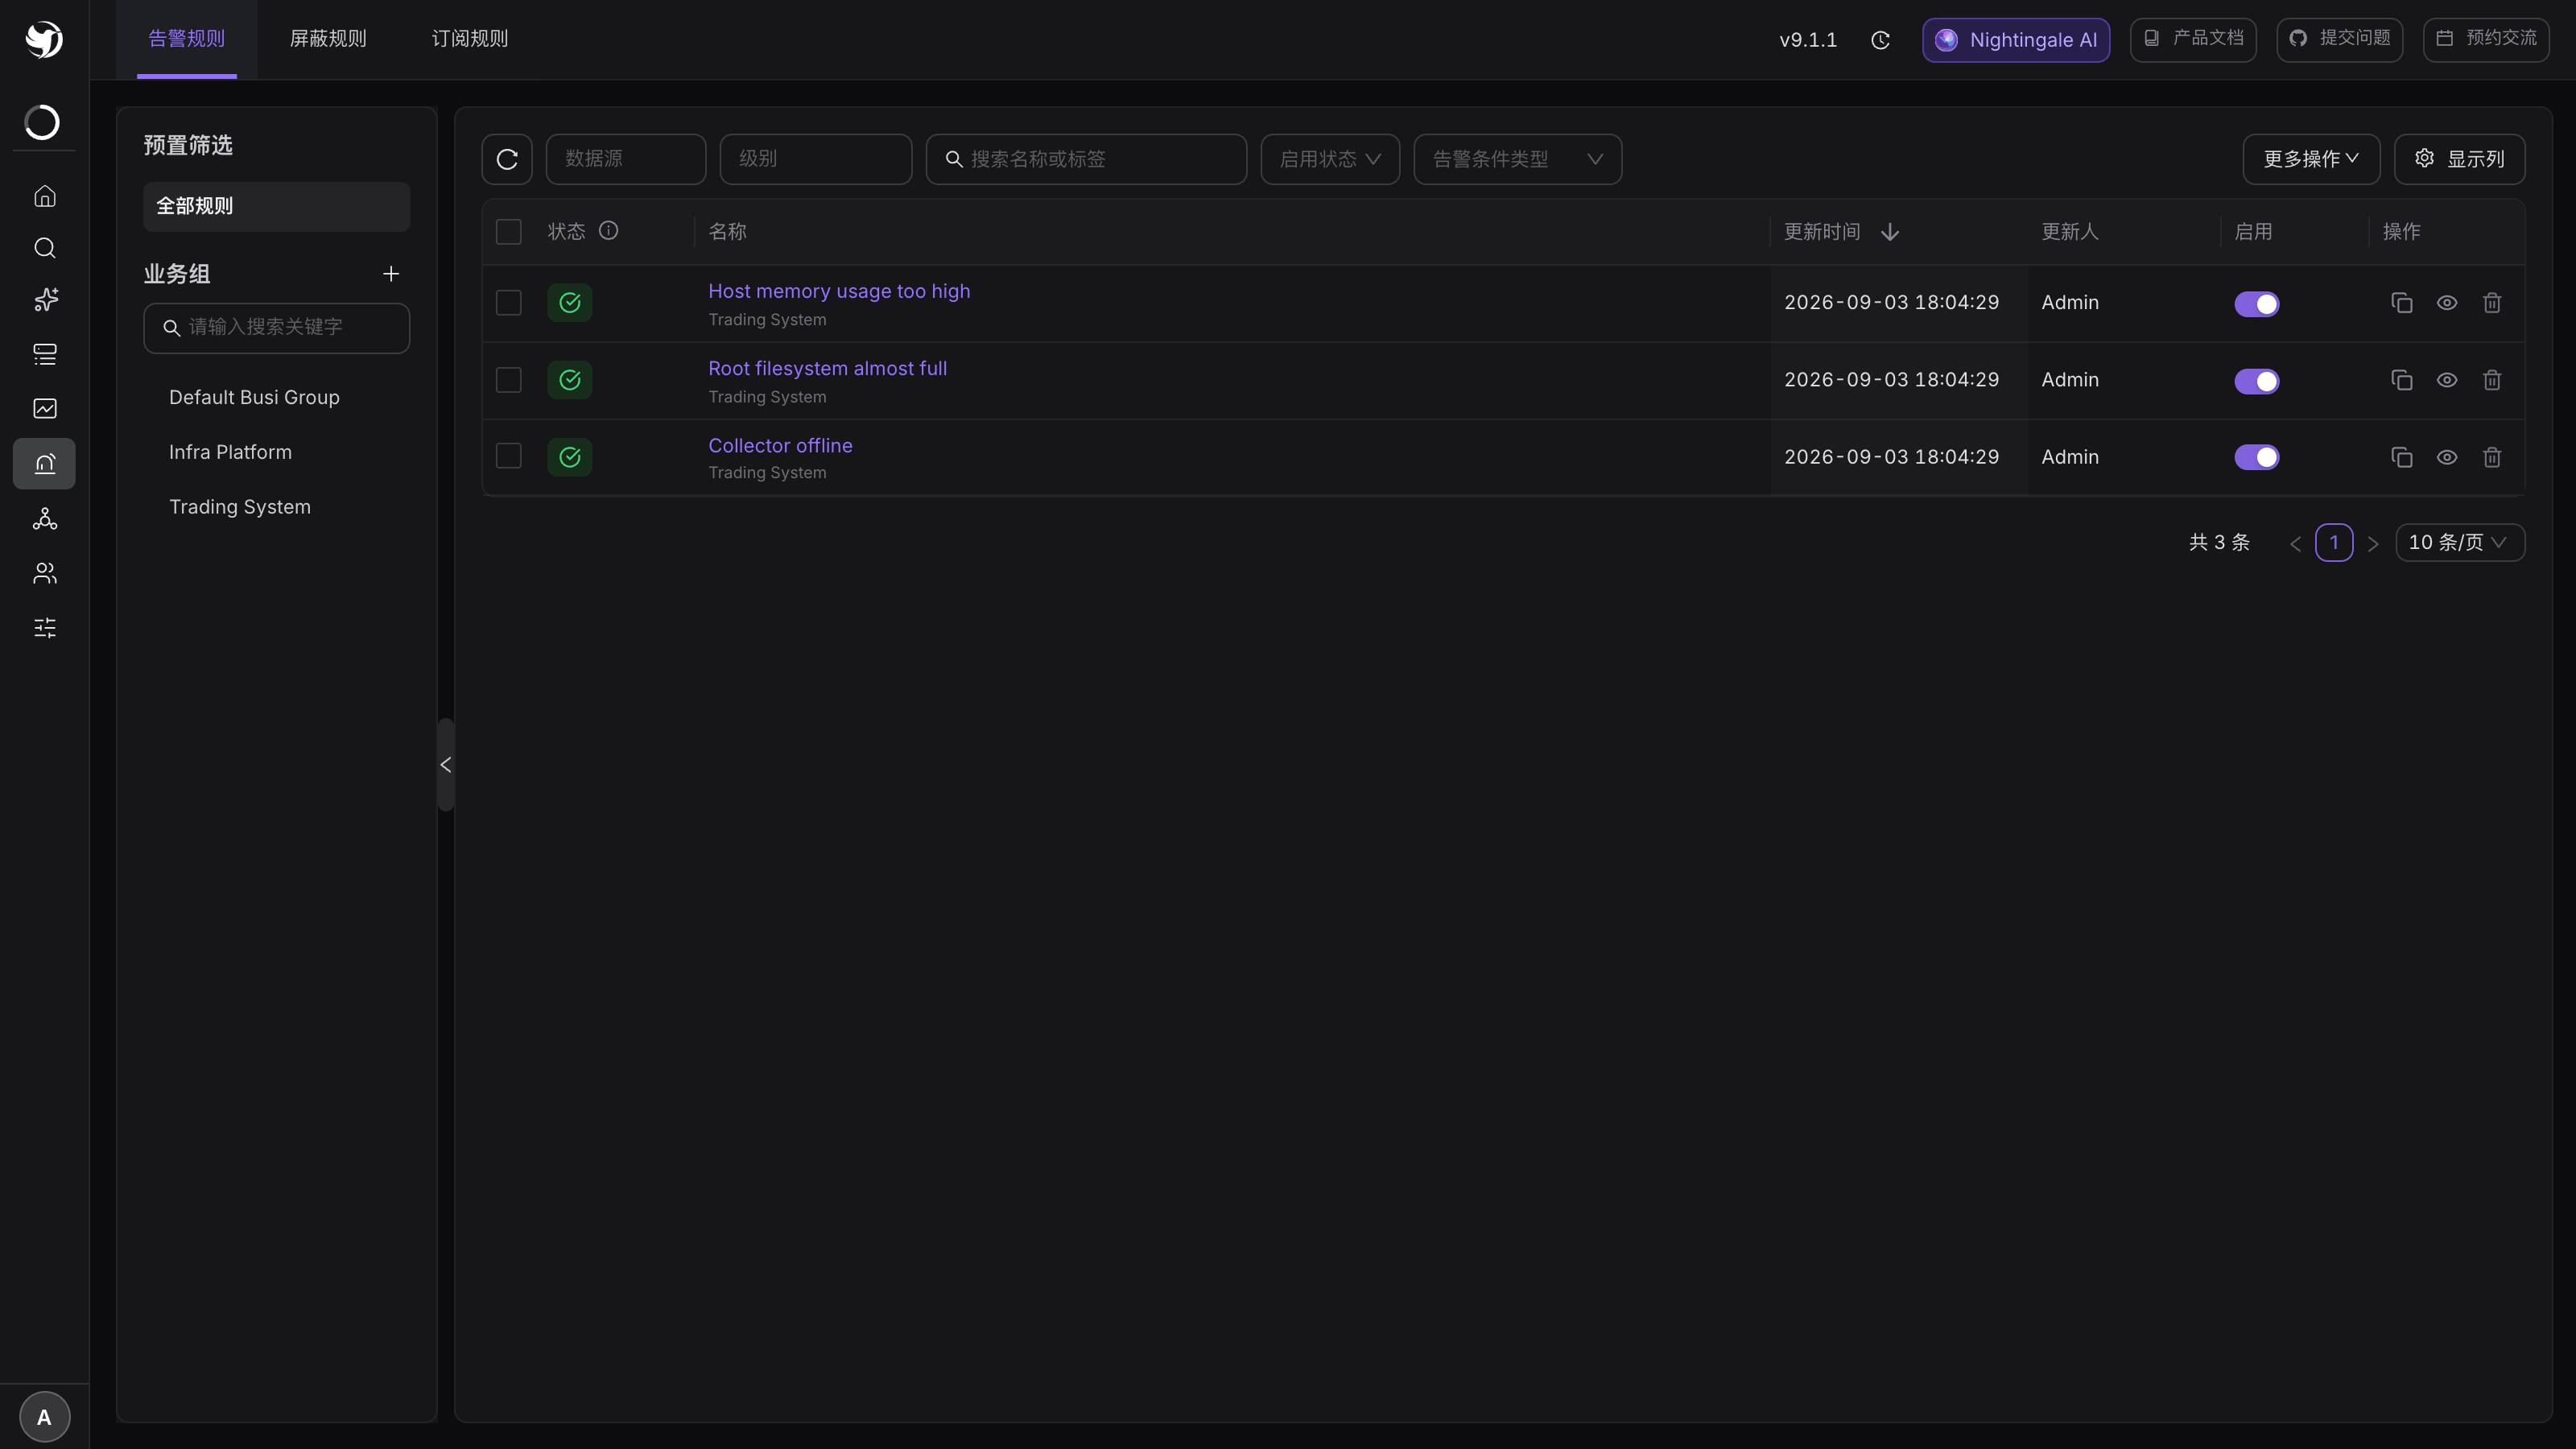Open the users icon in the sidebar
The height and width of the screenshot is (1449, 2576).
pyautogui.click(x=44, y=573)
